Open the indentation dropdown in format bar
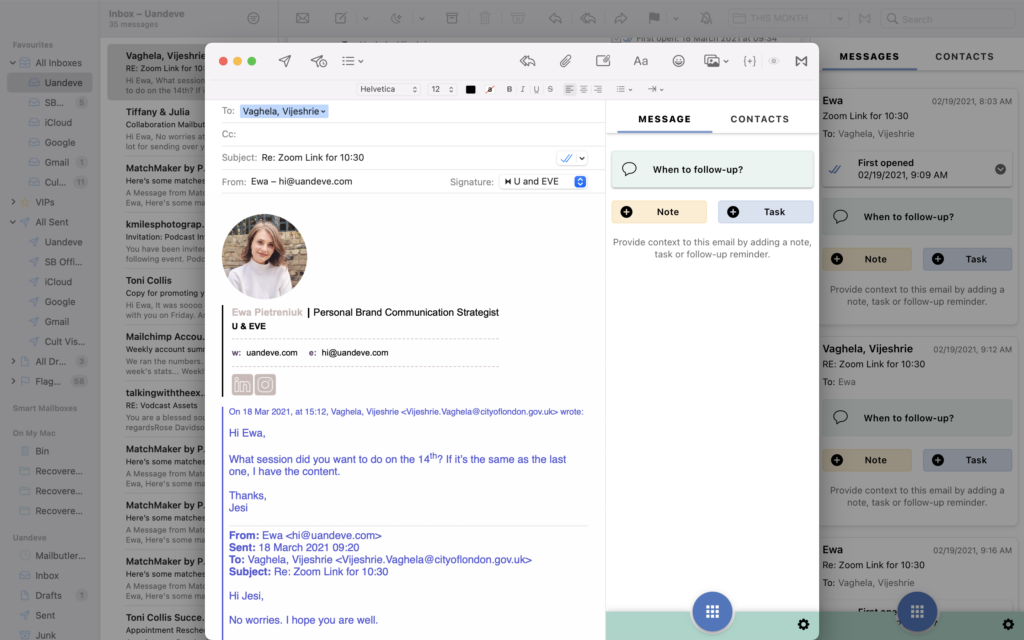The image size is (1024, 640). click(656, 89)
